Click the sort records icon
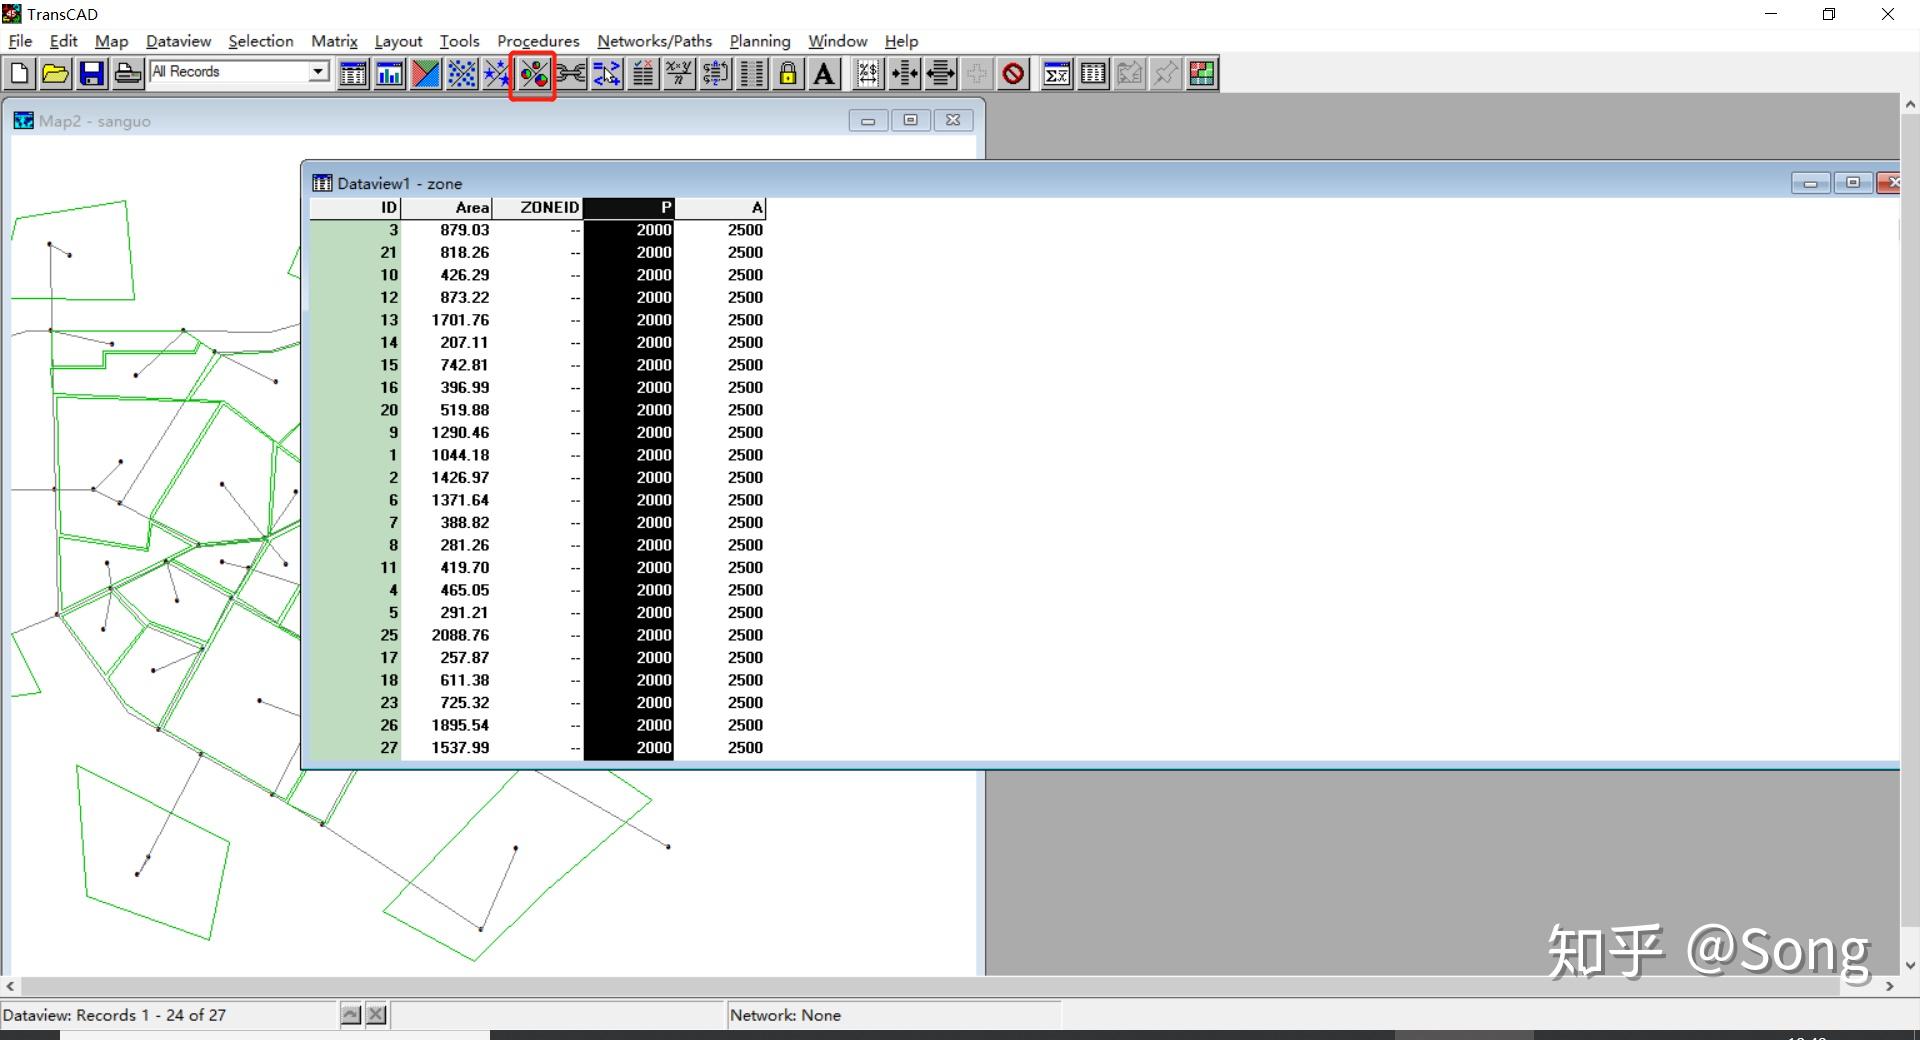This screenshot has height=1040, width=1920. [715, 73]
